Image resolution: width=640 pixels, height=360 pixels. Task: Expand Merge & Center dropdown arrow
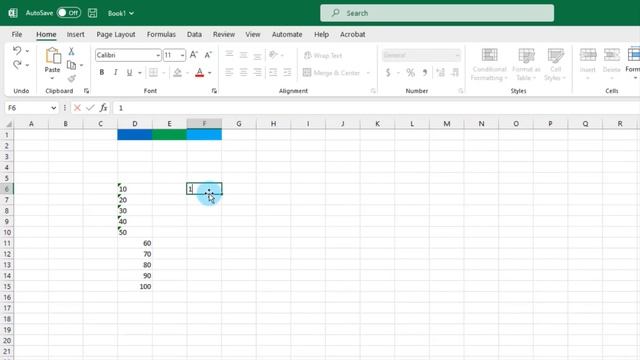(x=368, y=73)
